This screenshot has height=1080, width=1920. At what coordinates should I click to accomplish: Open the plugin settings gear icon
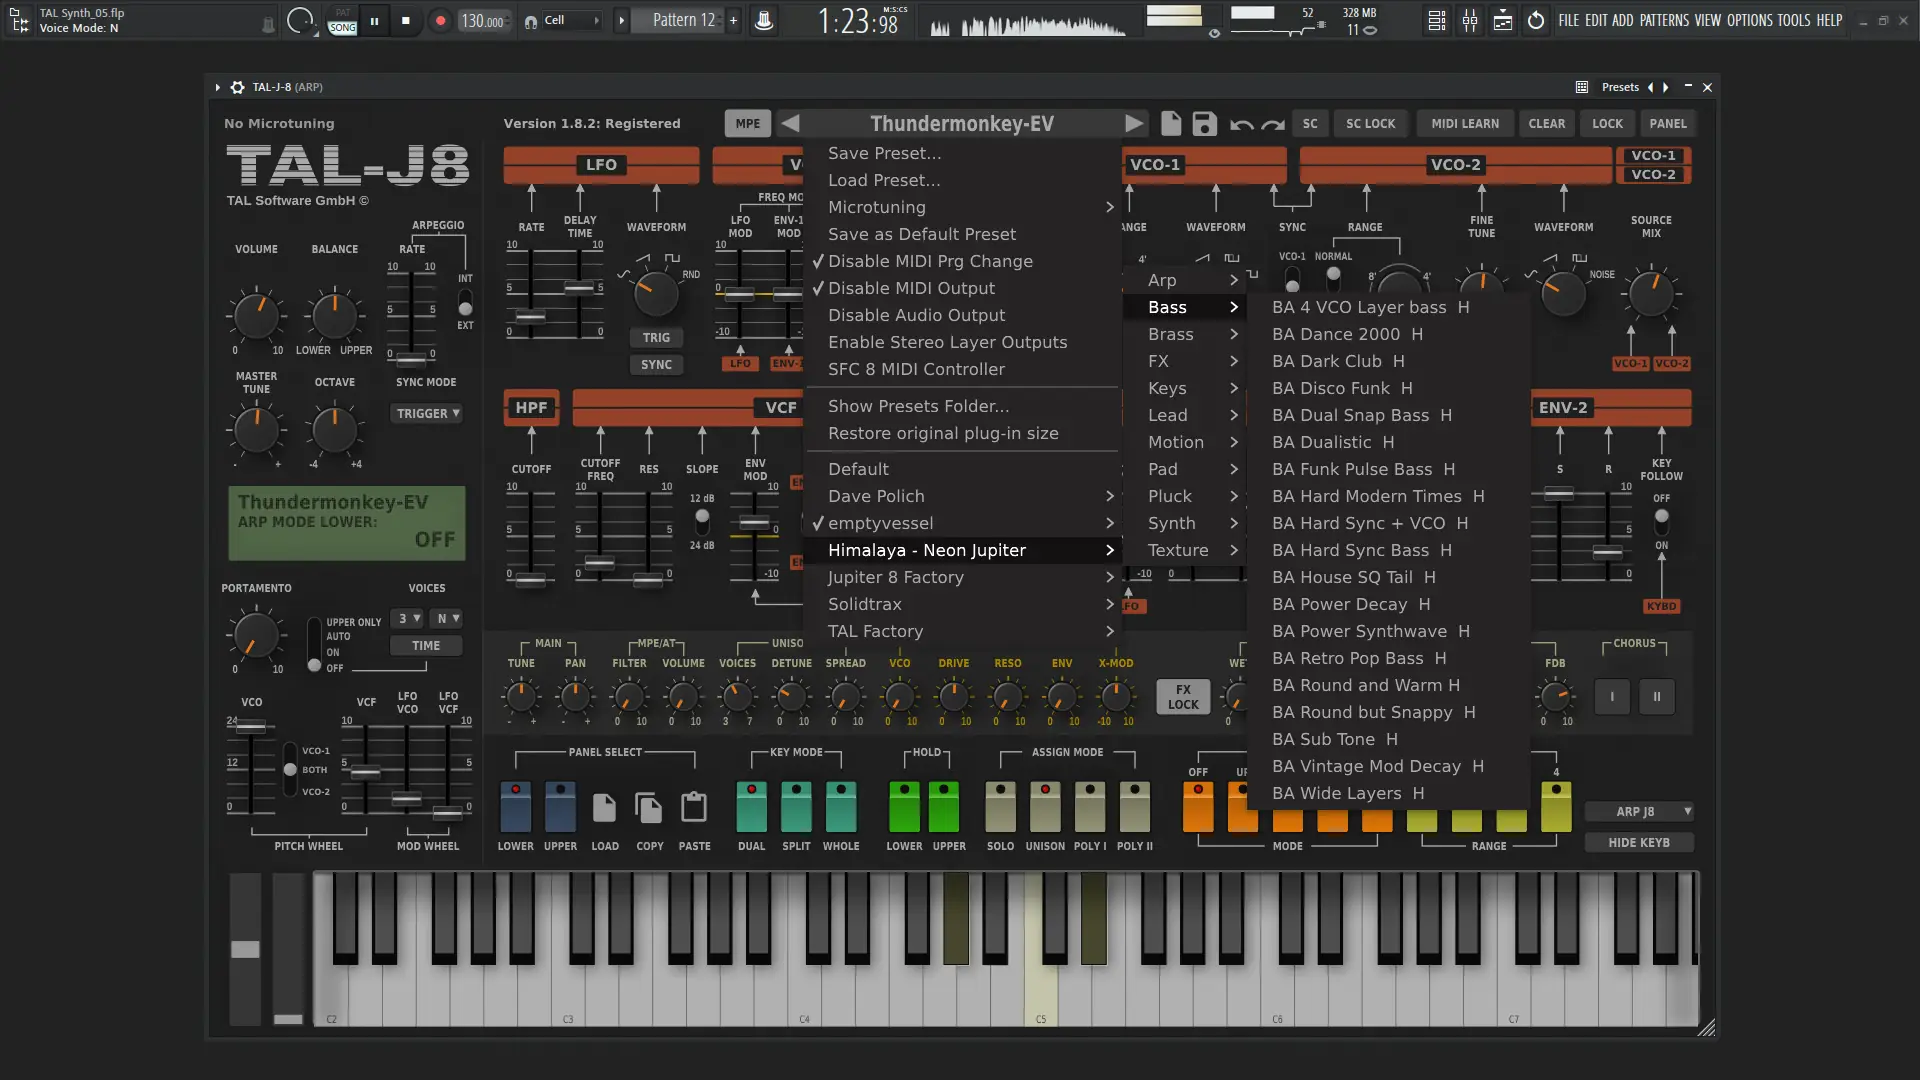click(x=237, y=87)
